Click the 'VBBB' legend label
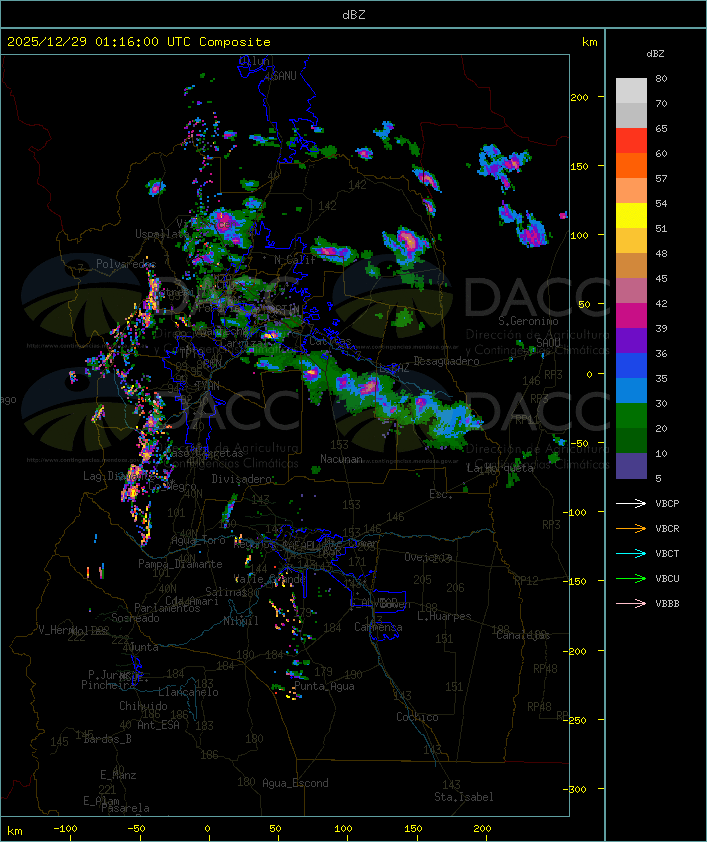Viewport: 707px width, 842px height. click(x=667, y=604)
